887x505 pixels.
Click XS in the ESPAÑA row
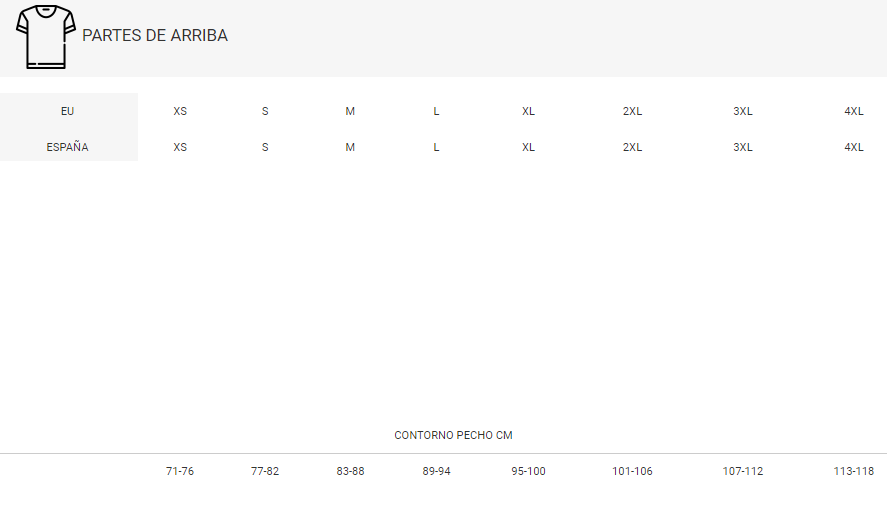(180, 147)
